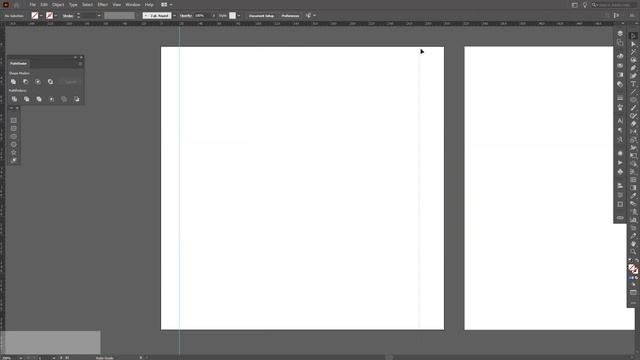Click the Outline pathfinder icon
The image size is (640, 360).
(x=64, y=99)
